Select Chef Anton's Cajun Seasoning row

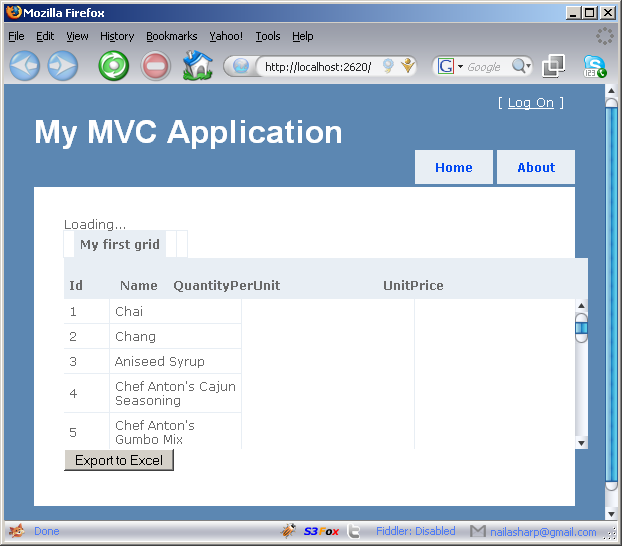pos(153,393)
